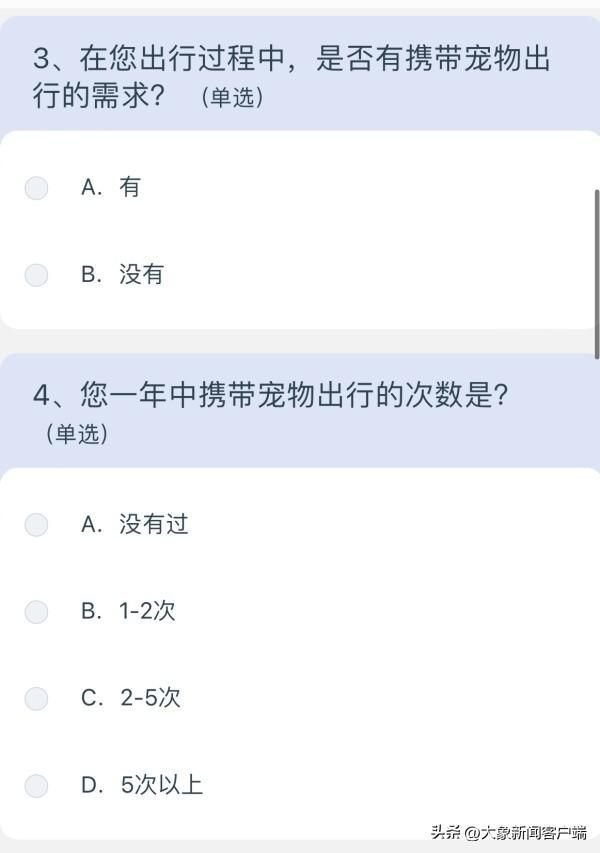Choose the 没有过 radio circle
Viewport: 600px width, 853px height.
coord(36,525)
